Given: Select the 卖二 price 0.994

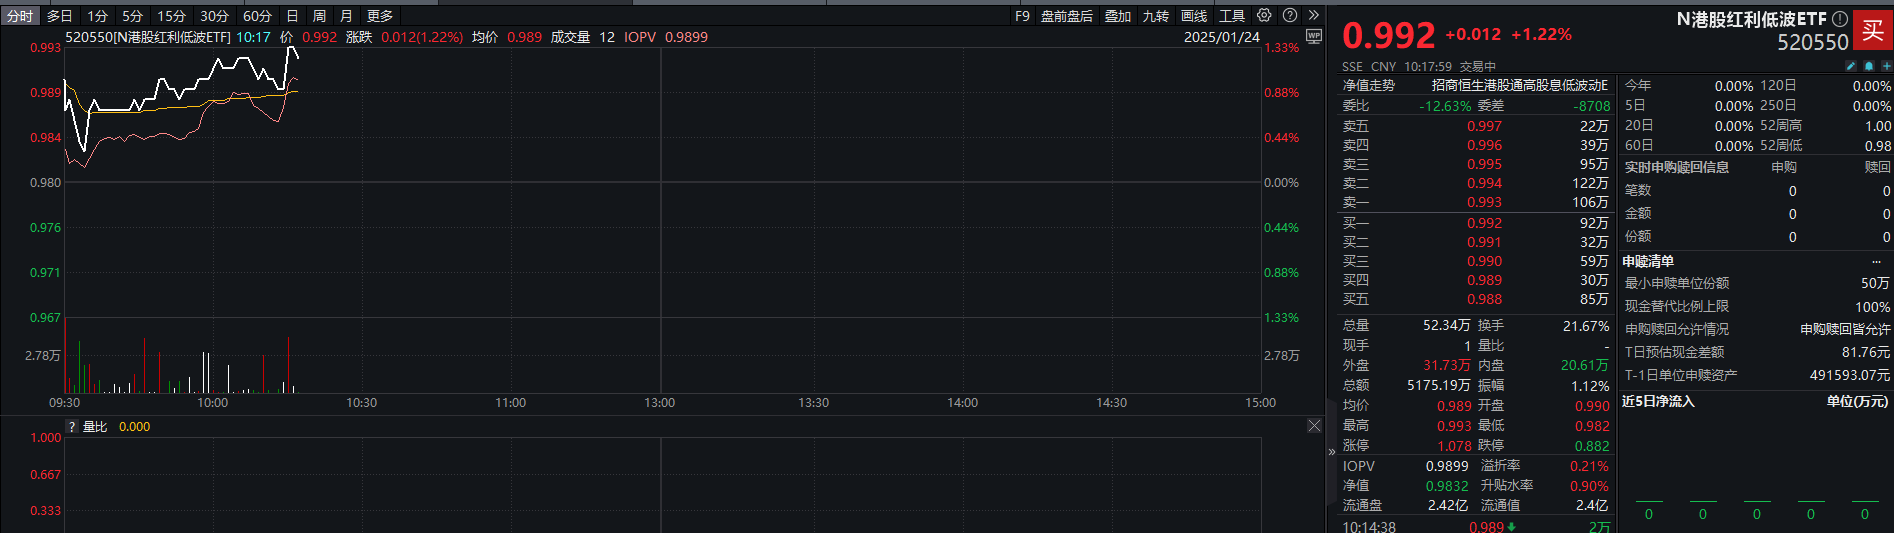Looking at the screenshot, I should [x=1484, y=183].
